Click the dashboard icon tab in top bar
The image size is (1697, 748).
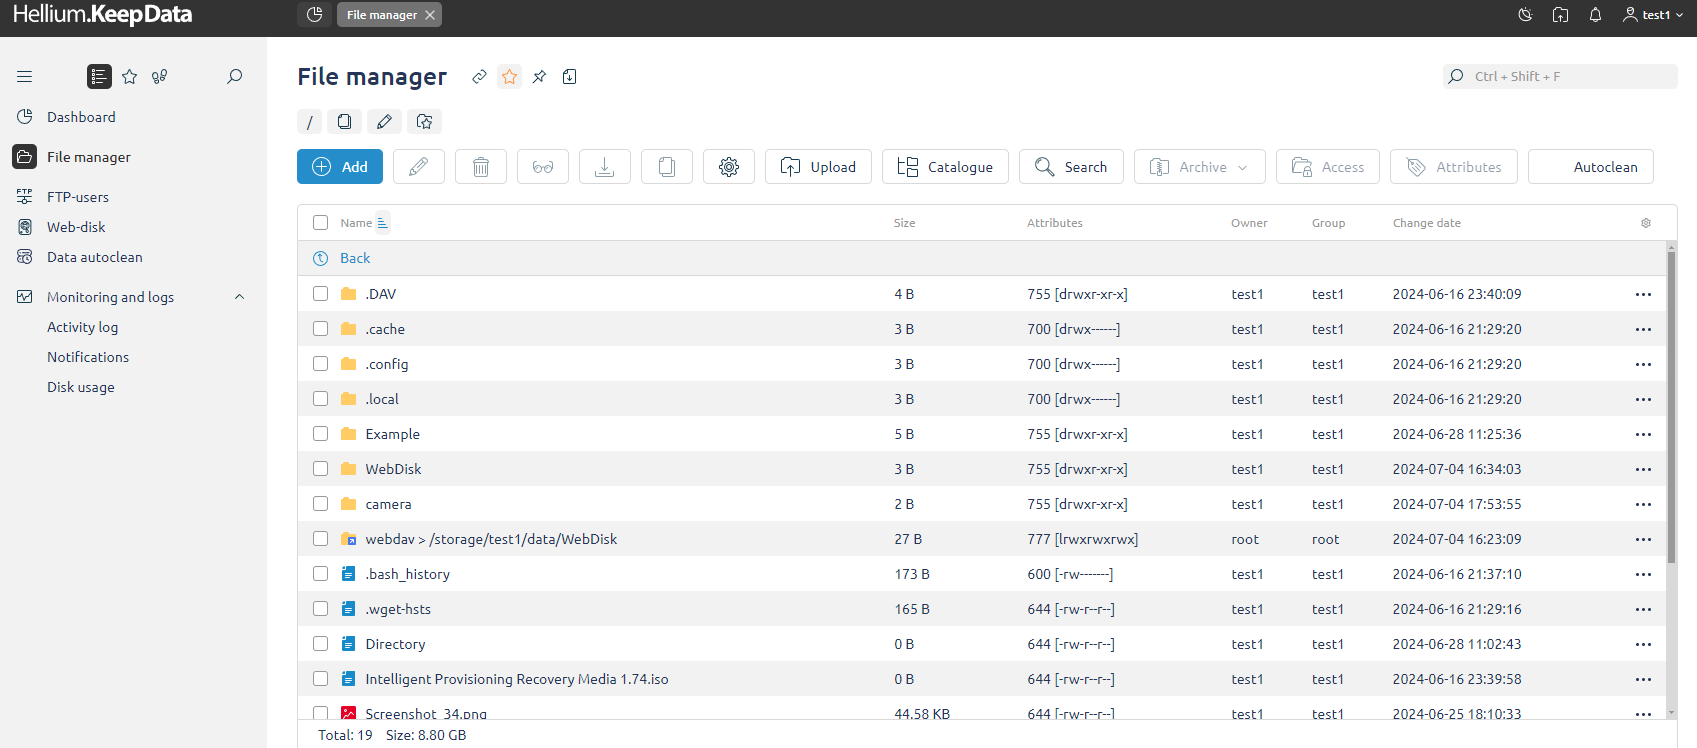pos(314,14)
